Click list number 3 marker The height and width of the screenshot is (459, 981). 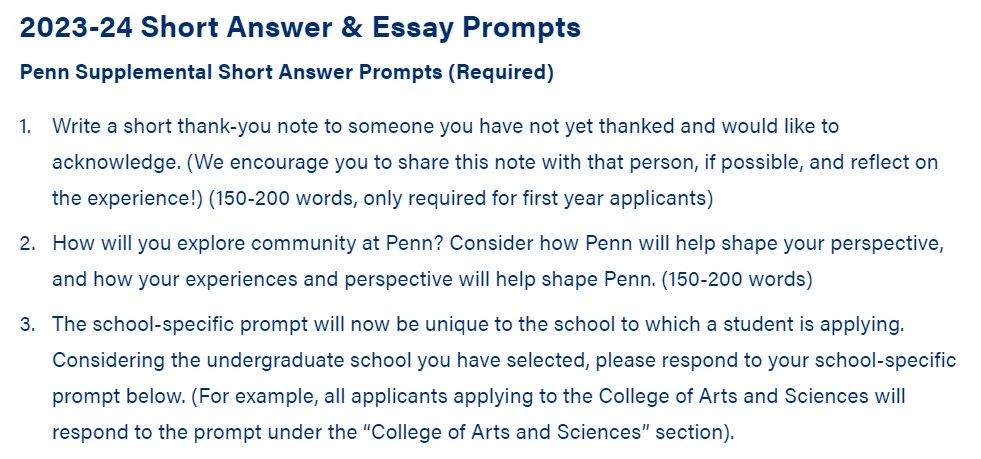coord(27,325)
